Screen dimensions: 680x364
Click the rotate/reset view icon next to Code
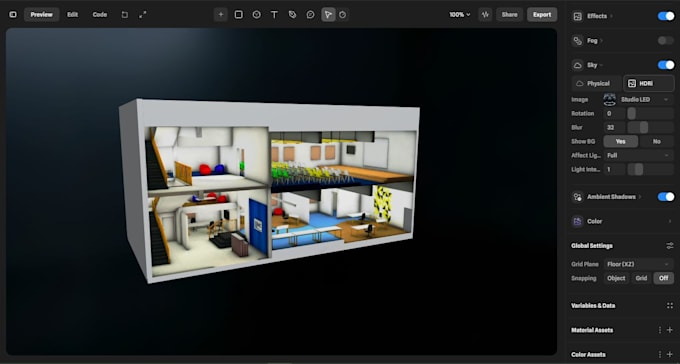[x=124, y=14]
